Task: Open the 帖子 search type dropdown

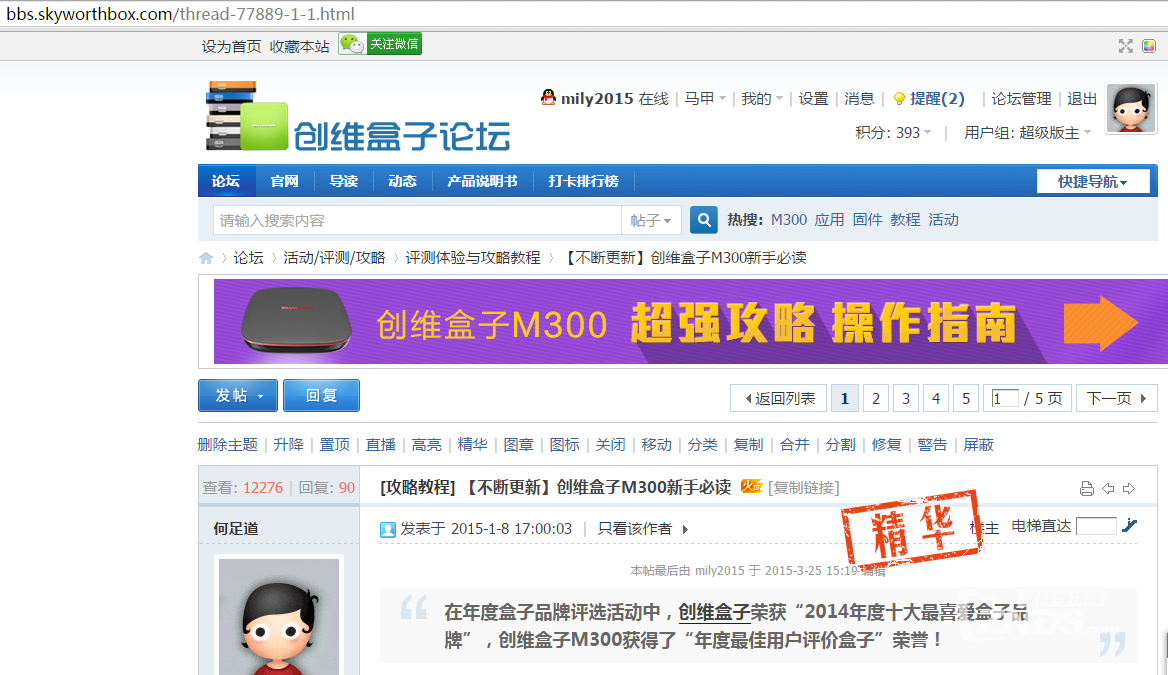Action: click(x=651, y=221)
